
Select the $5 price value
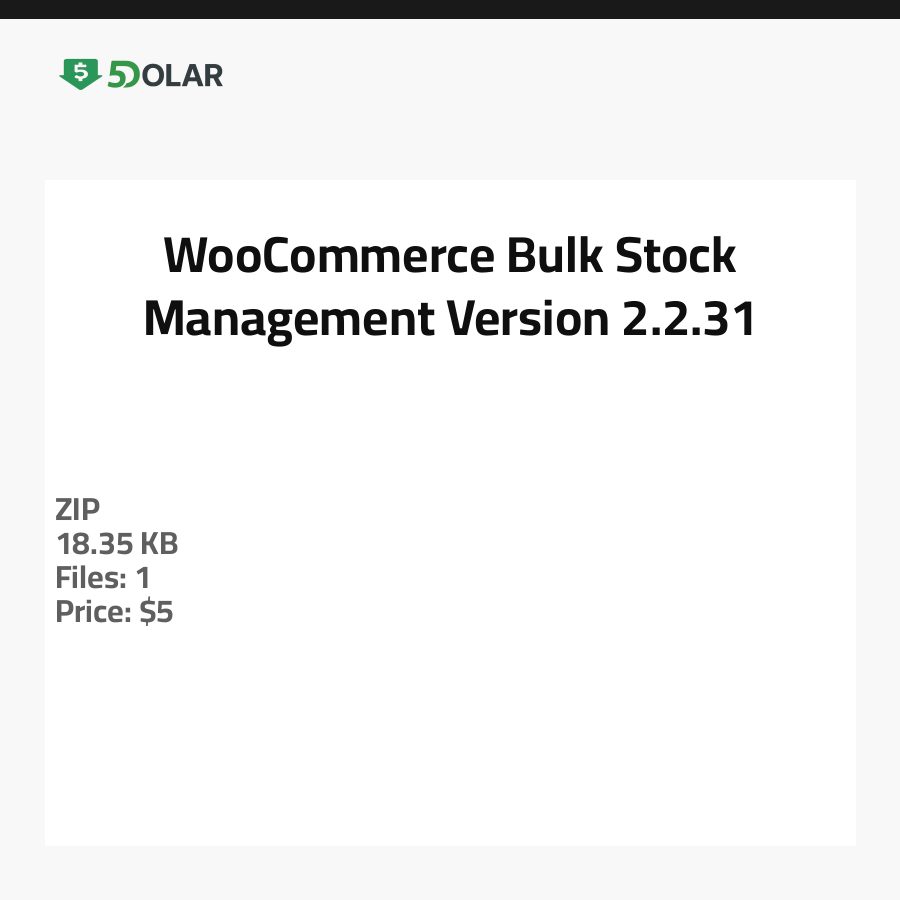coord(157,612)
